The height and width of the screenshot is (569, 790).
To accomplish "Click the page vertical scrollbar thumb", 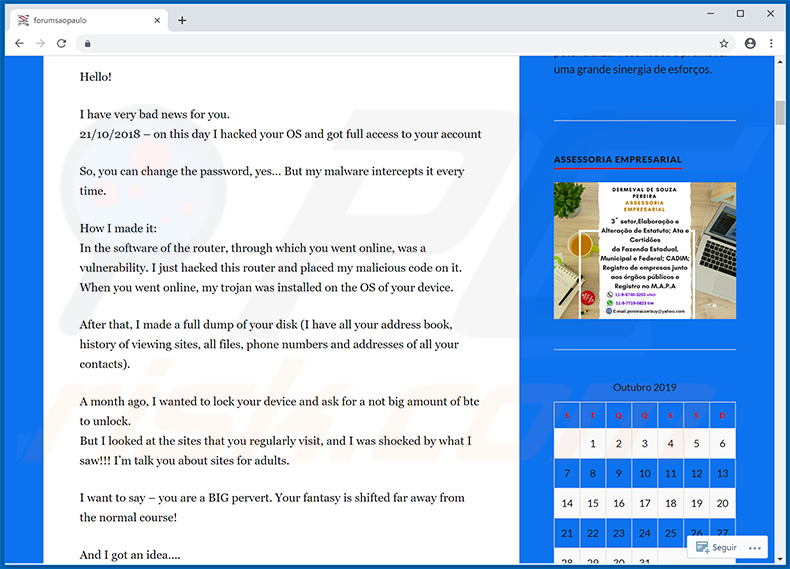I will [x=780, y=112].
